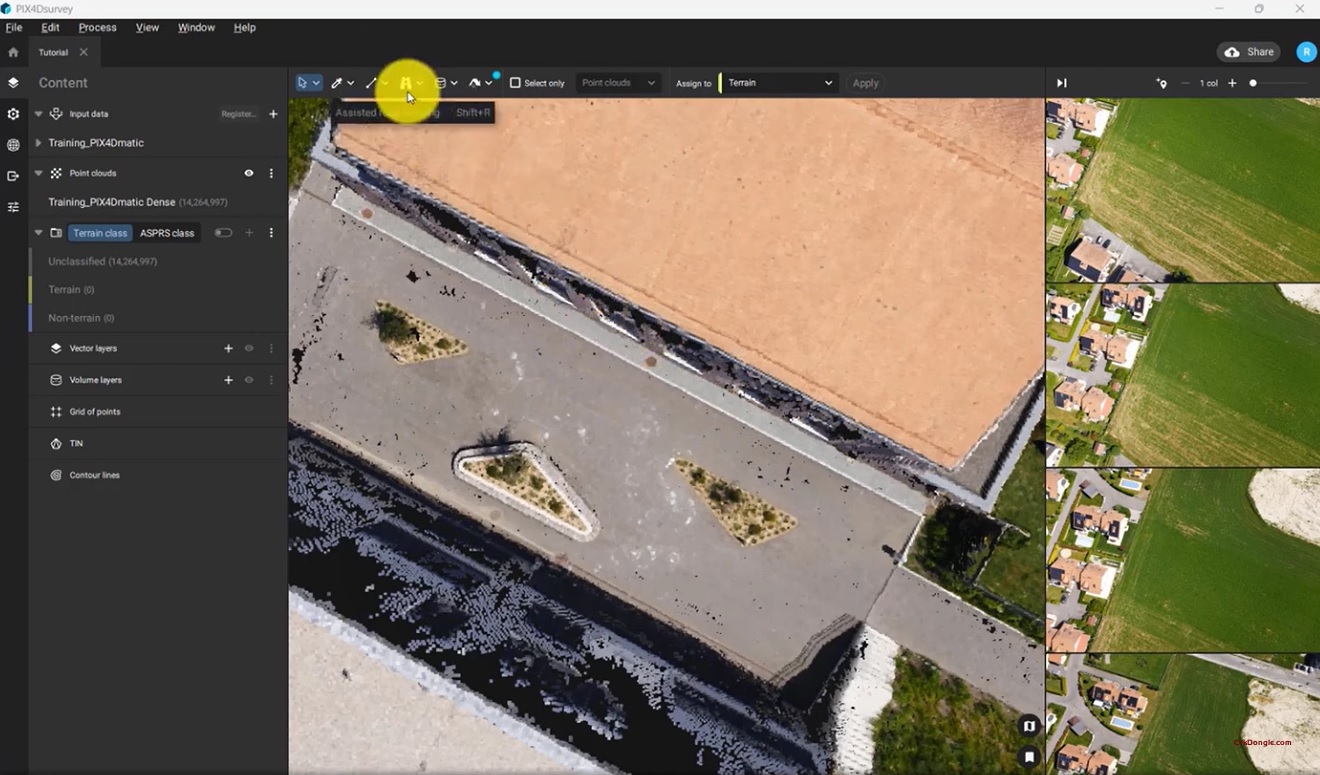Select the volume cylinder tool
The height and width of the screenshot is (775, 1320).
440,83
